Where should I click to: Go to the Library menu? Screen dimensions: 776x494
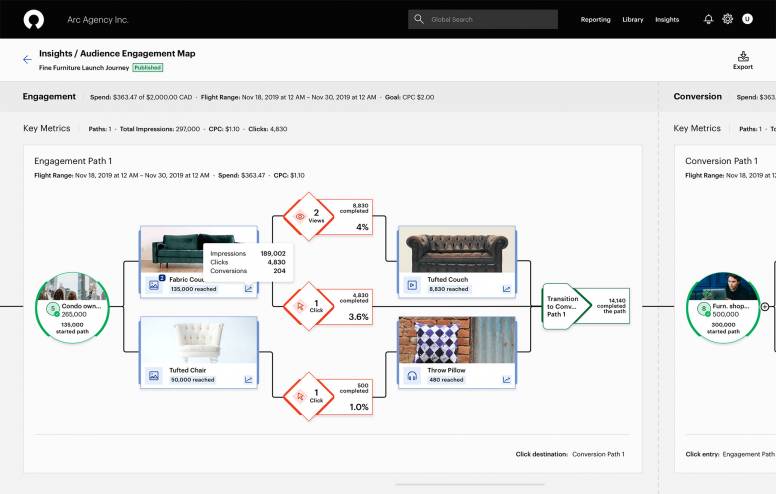point(633,20)
